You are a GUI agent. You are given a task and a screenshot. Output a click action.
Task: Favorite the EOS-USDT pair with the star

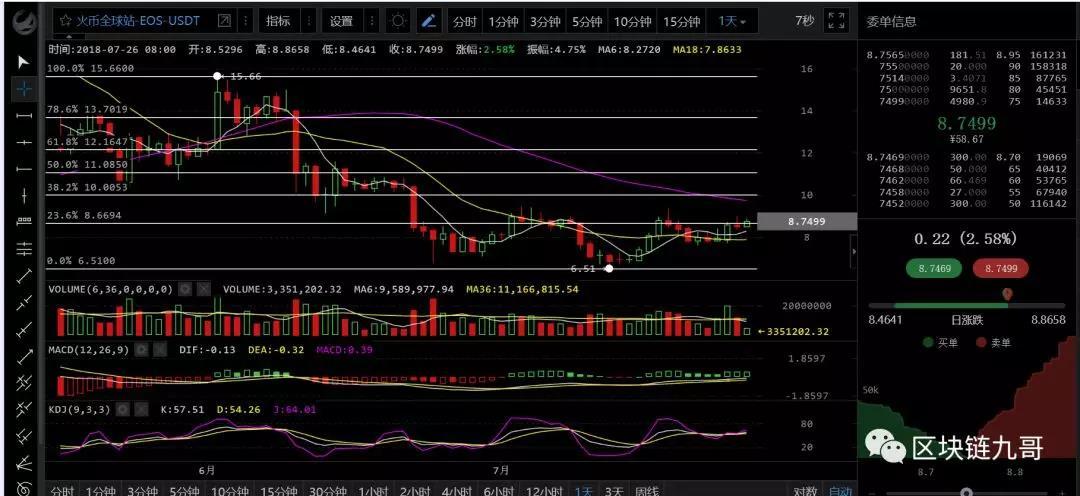[65, 21]
